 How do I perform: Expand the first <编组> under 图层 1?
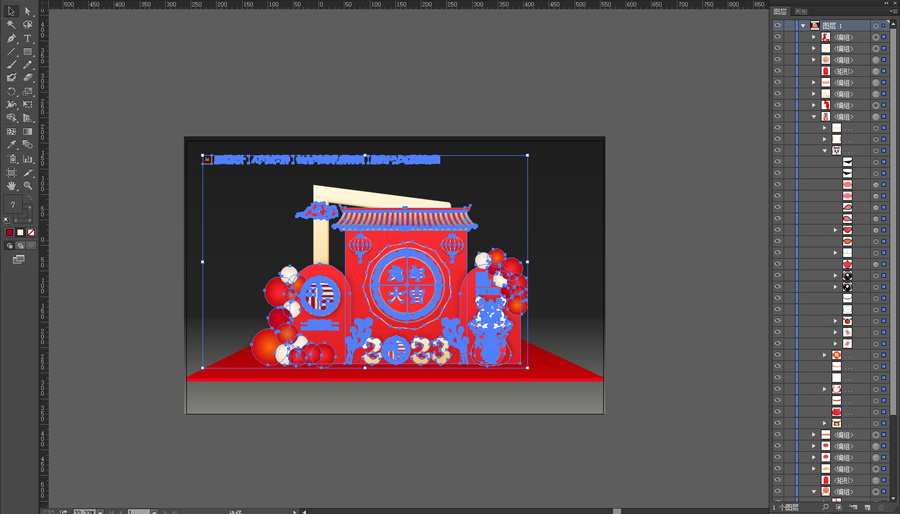click(x=814, y=37)
